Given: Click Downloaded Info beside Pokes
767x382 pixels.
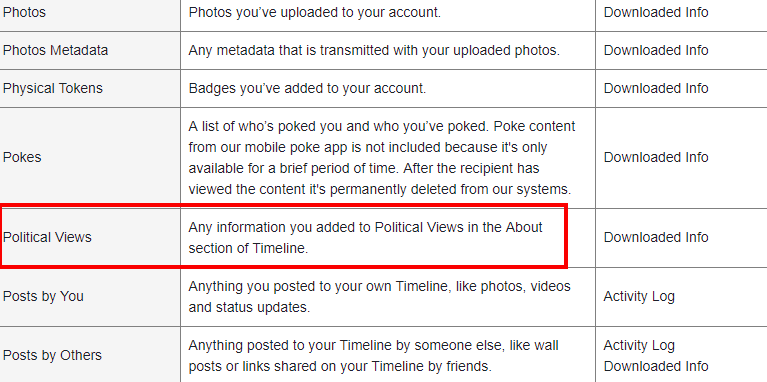Looking at the screenshot, I should point(656,157).
